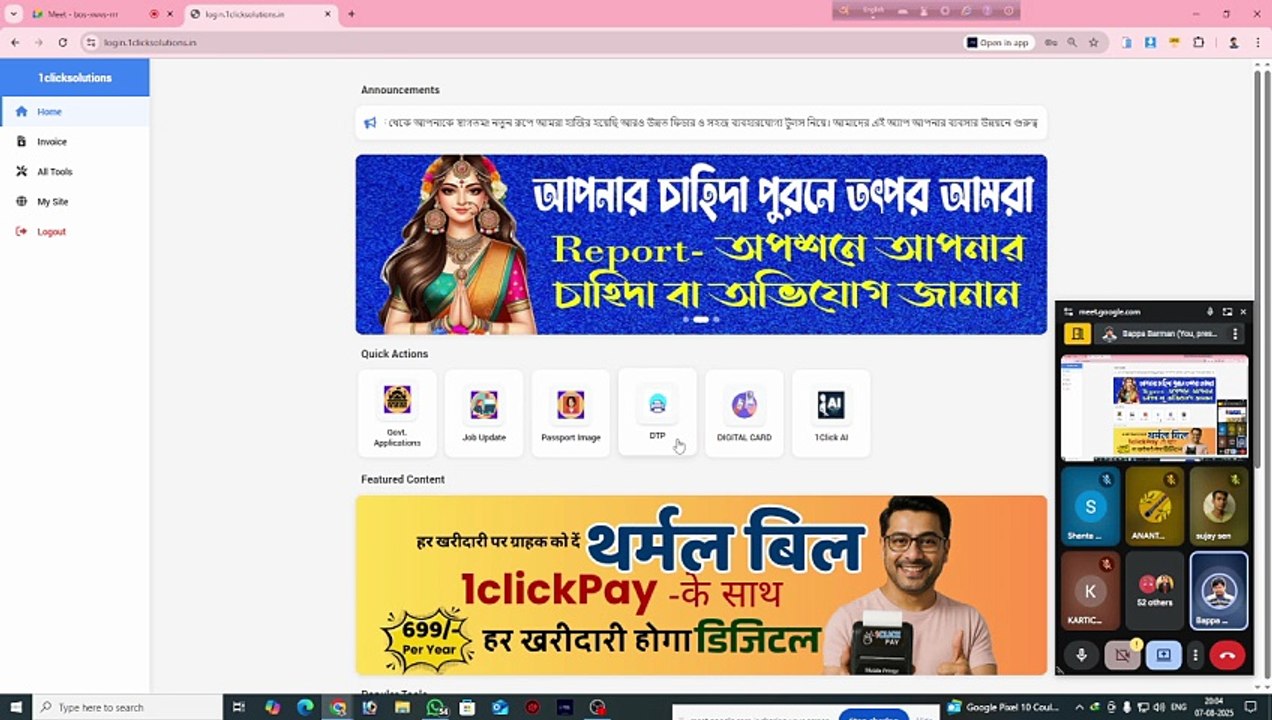Reload the current page

coord(62,43)
